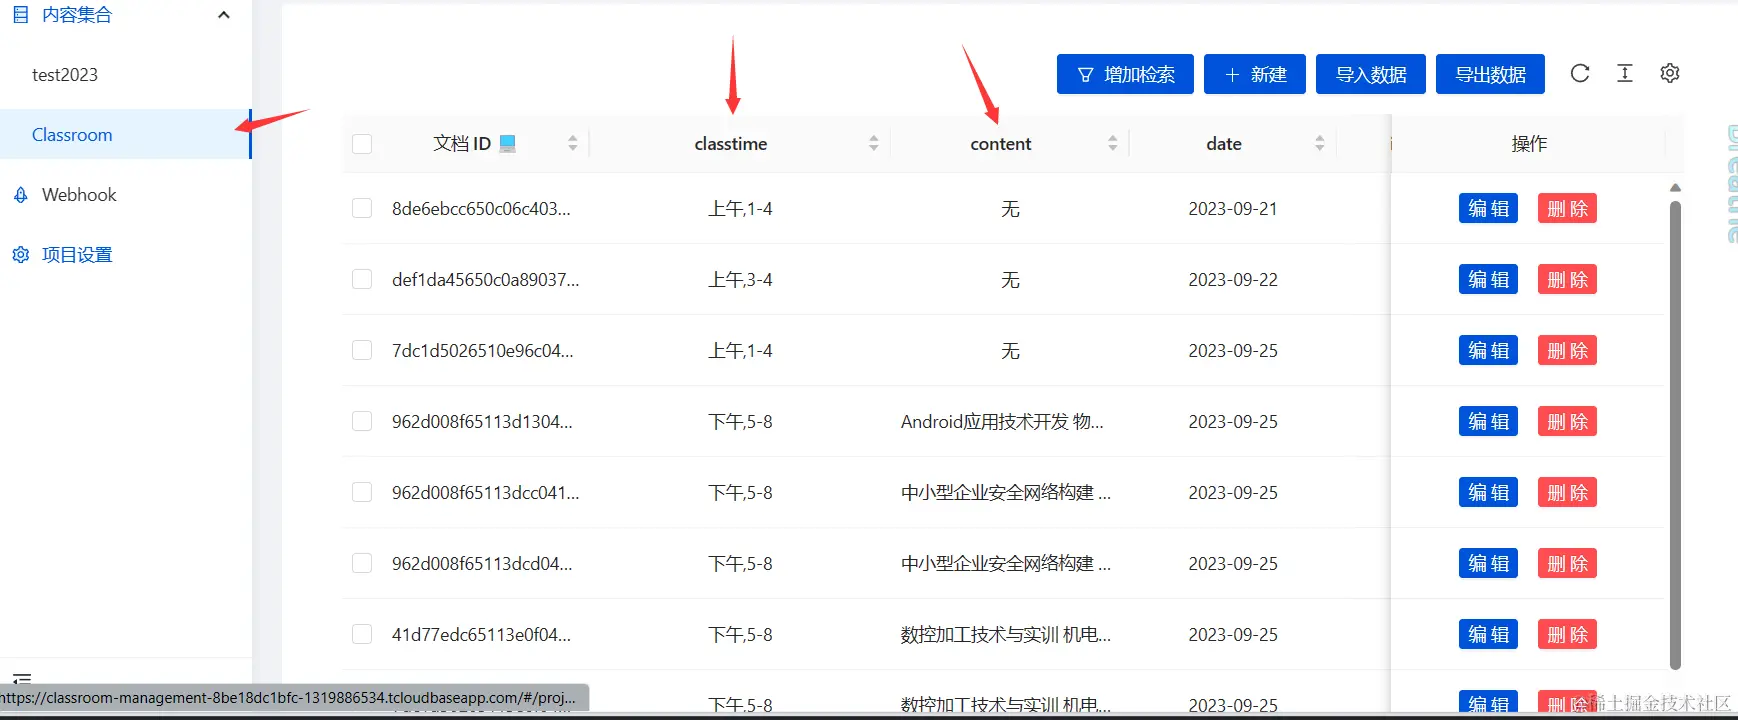The height and width of the screenshot is (720, 1738).
Task: Open the row density icon
Action: [1625, 73]
